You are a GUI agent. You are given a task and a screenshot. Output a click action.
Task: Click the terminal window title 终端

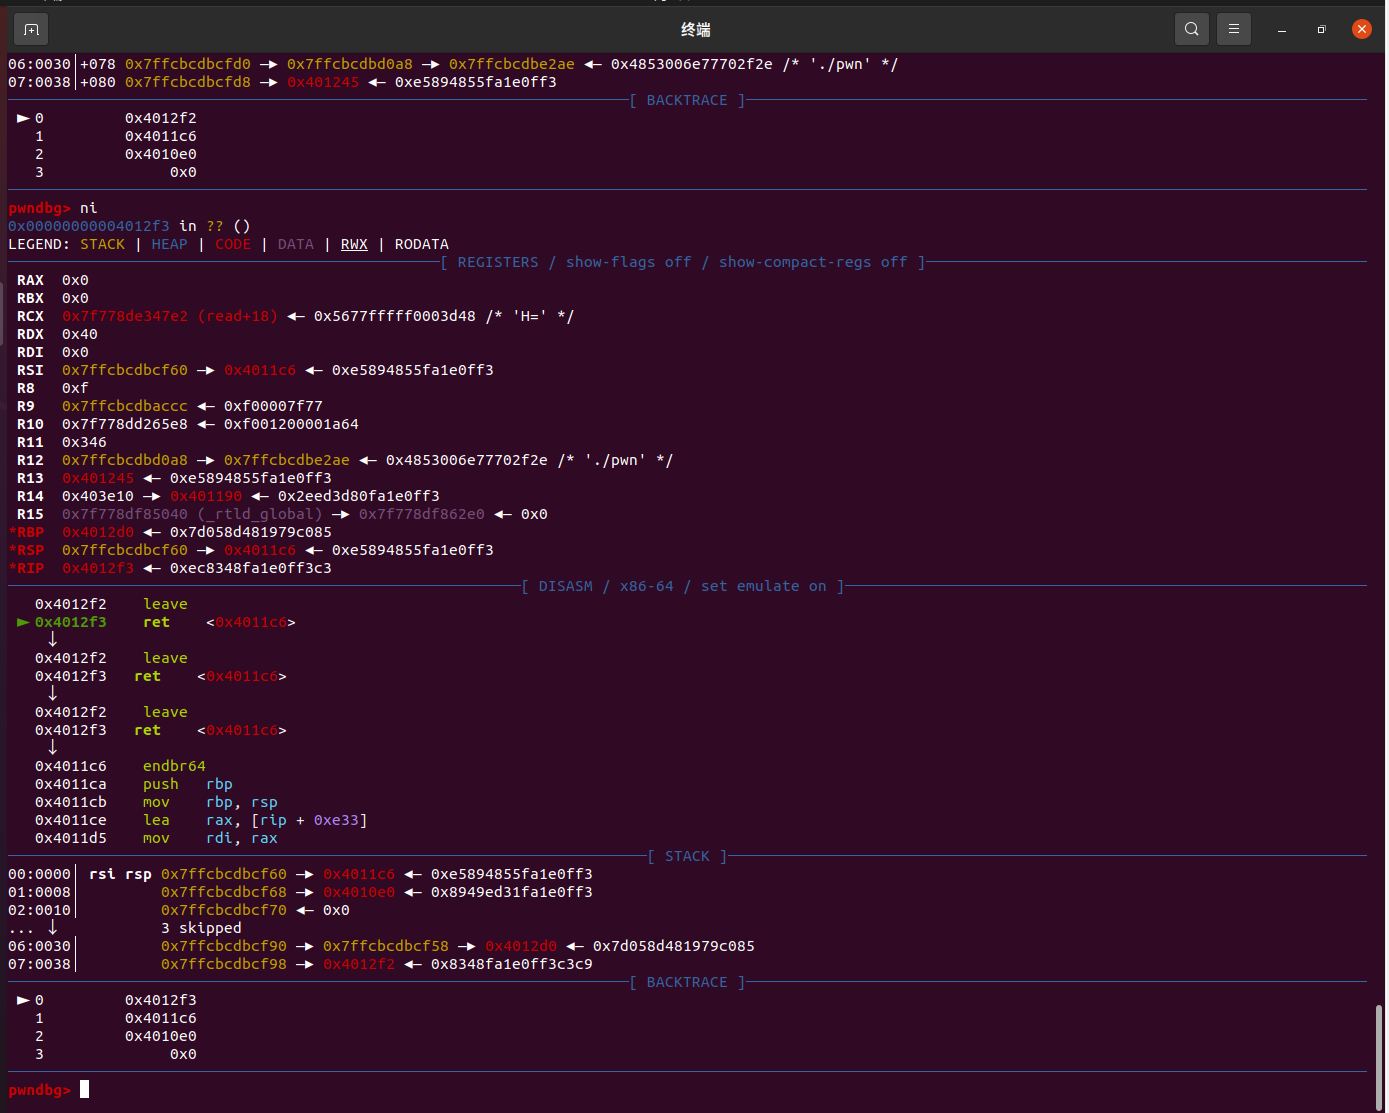tap(696, 30)
